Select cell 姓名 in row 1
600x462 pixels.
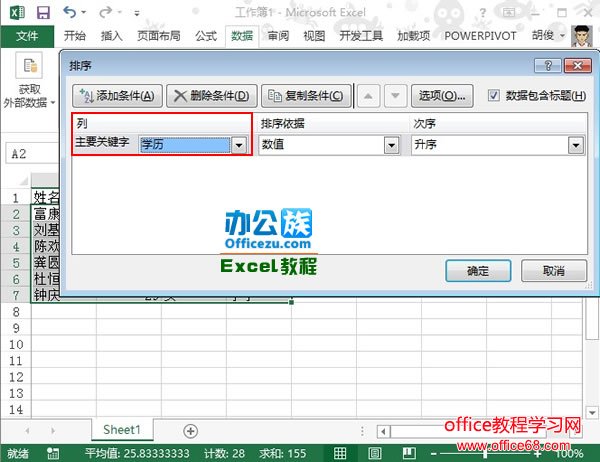[x=46, y=198]
